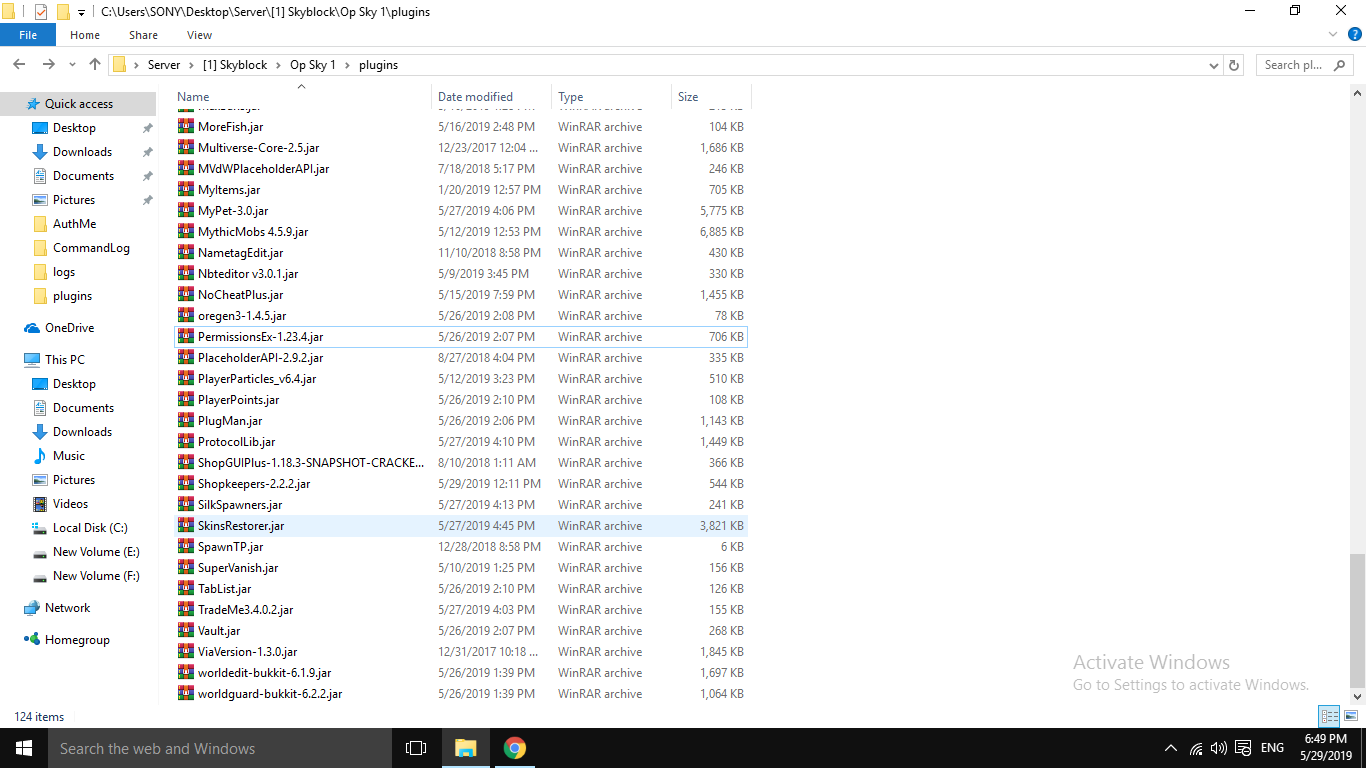
Task: Open New Volume (F:) drive
Action: coord(96,576)
